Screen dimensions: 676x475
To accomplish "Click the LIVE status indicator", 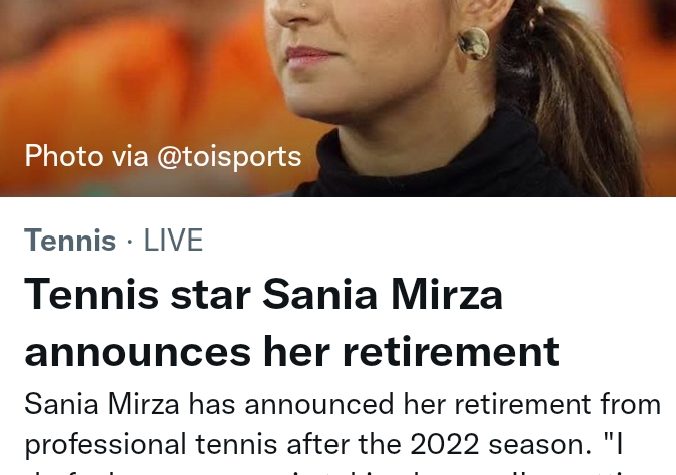I will pyautogui.click(x=173, y=241).
